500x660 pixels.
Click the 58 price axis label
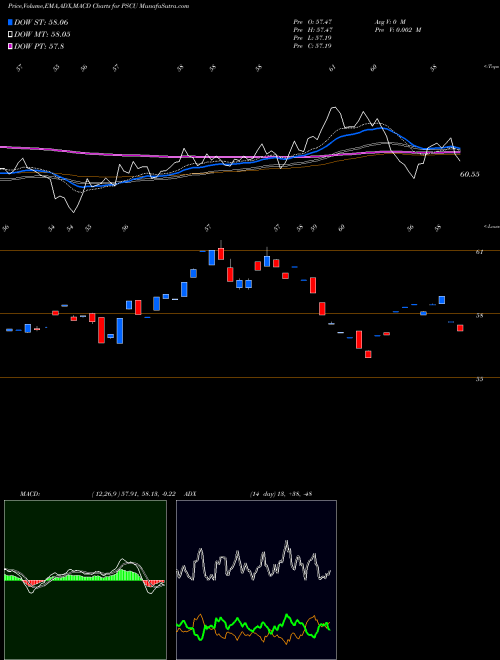[479, 315]
